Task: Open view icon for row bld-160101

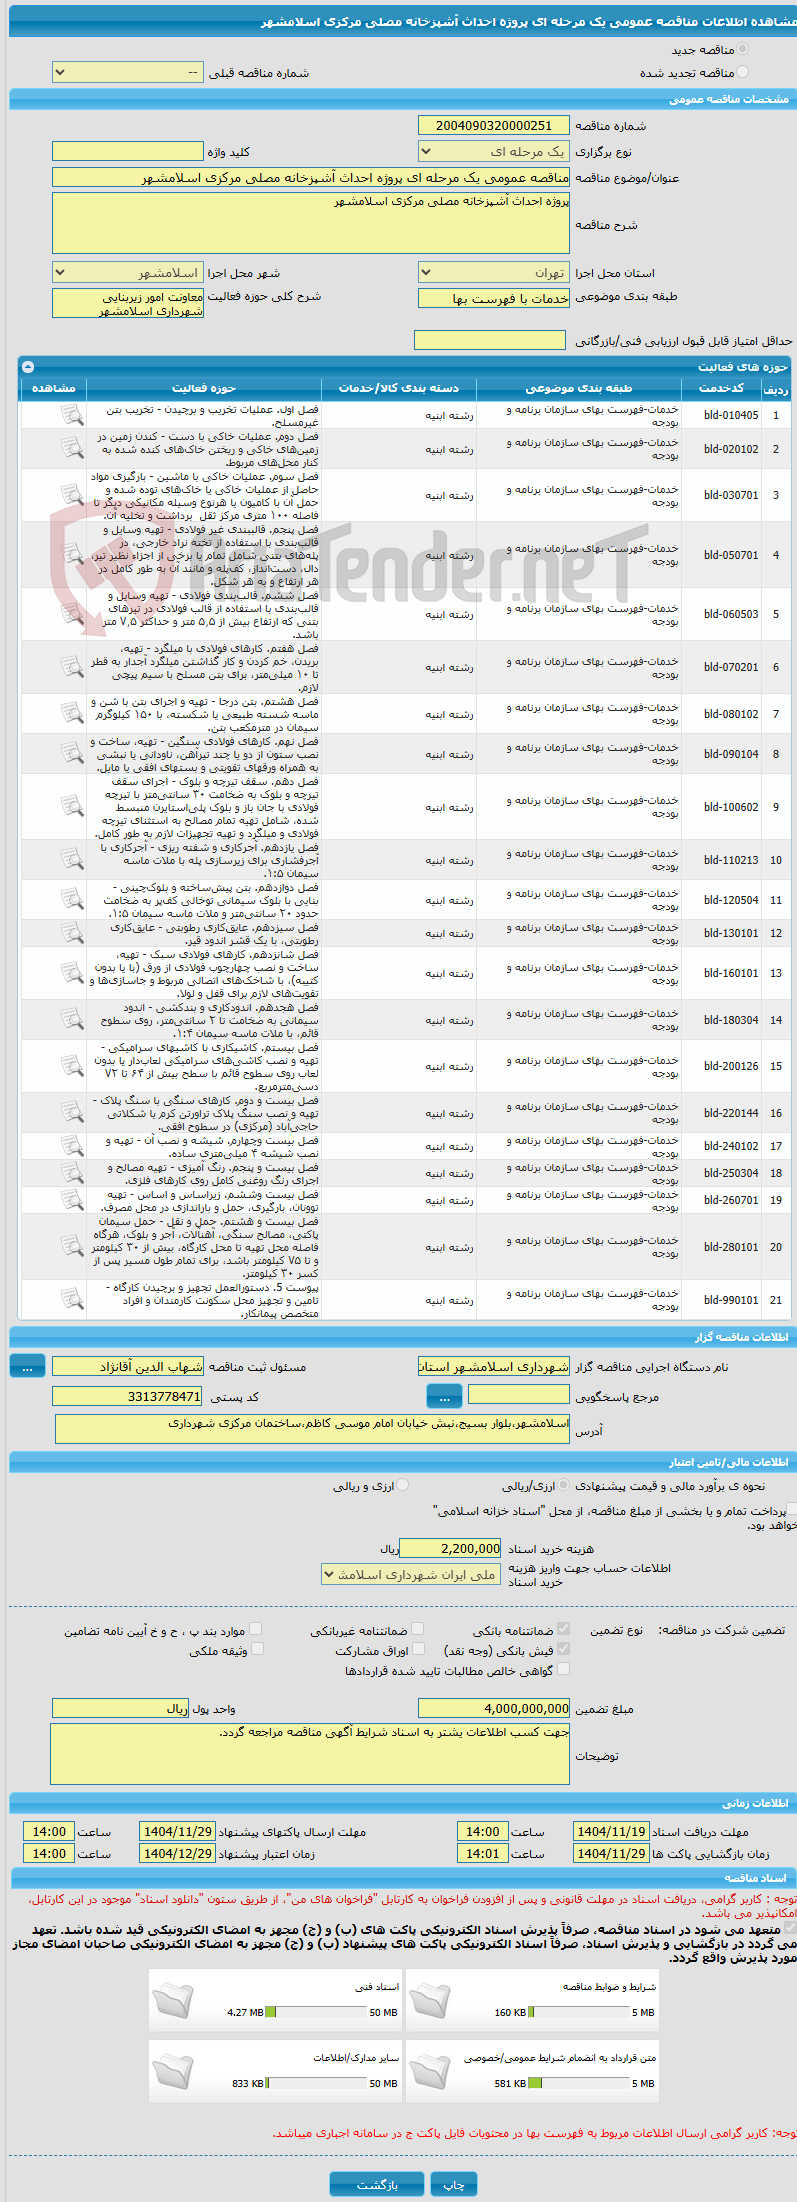Action: click(72, 973)
